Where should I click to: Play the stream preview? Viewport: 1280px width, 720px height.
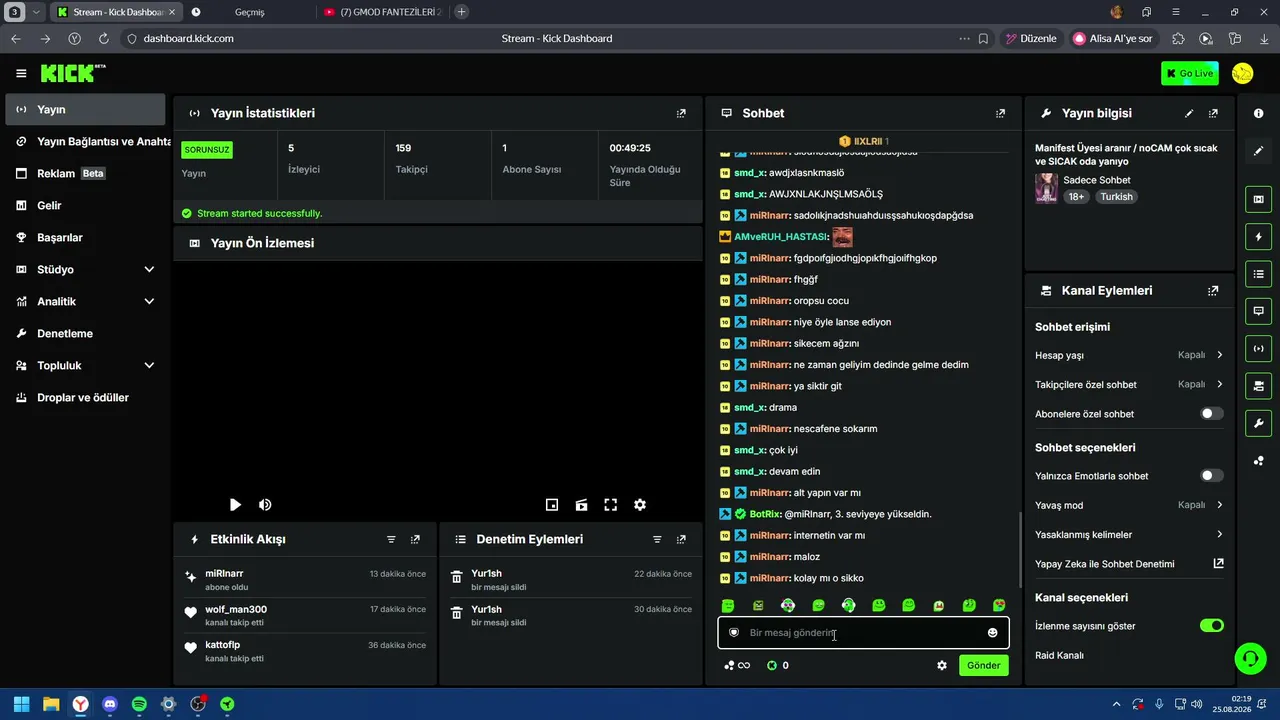click(x=235, y=505)
